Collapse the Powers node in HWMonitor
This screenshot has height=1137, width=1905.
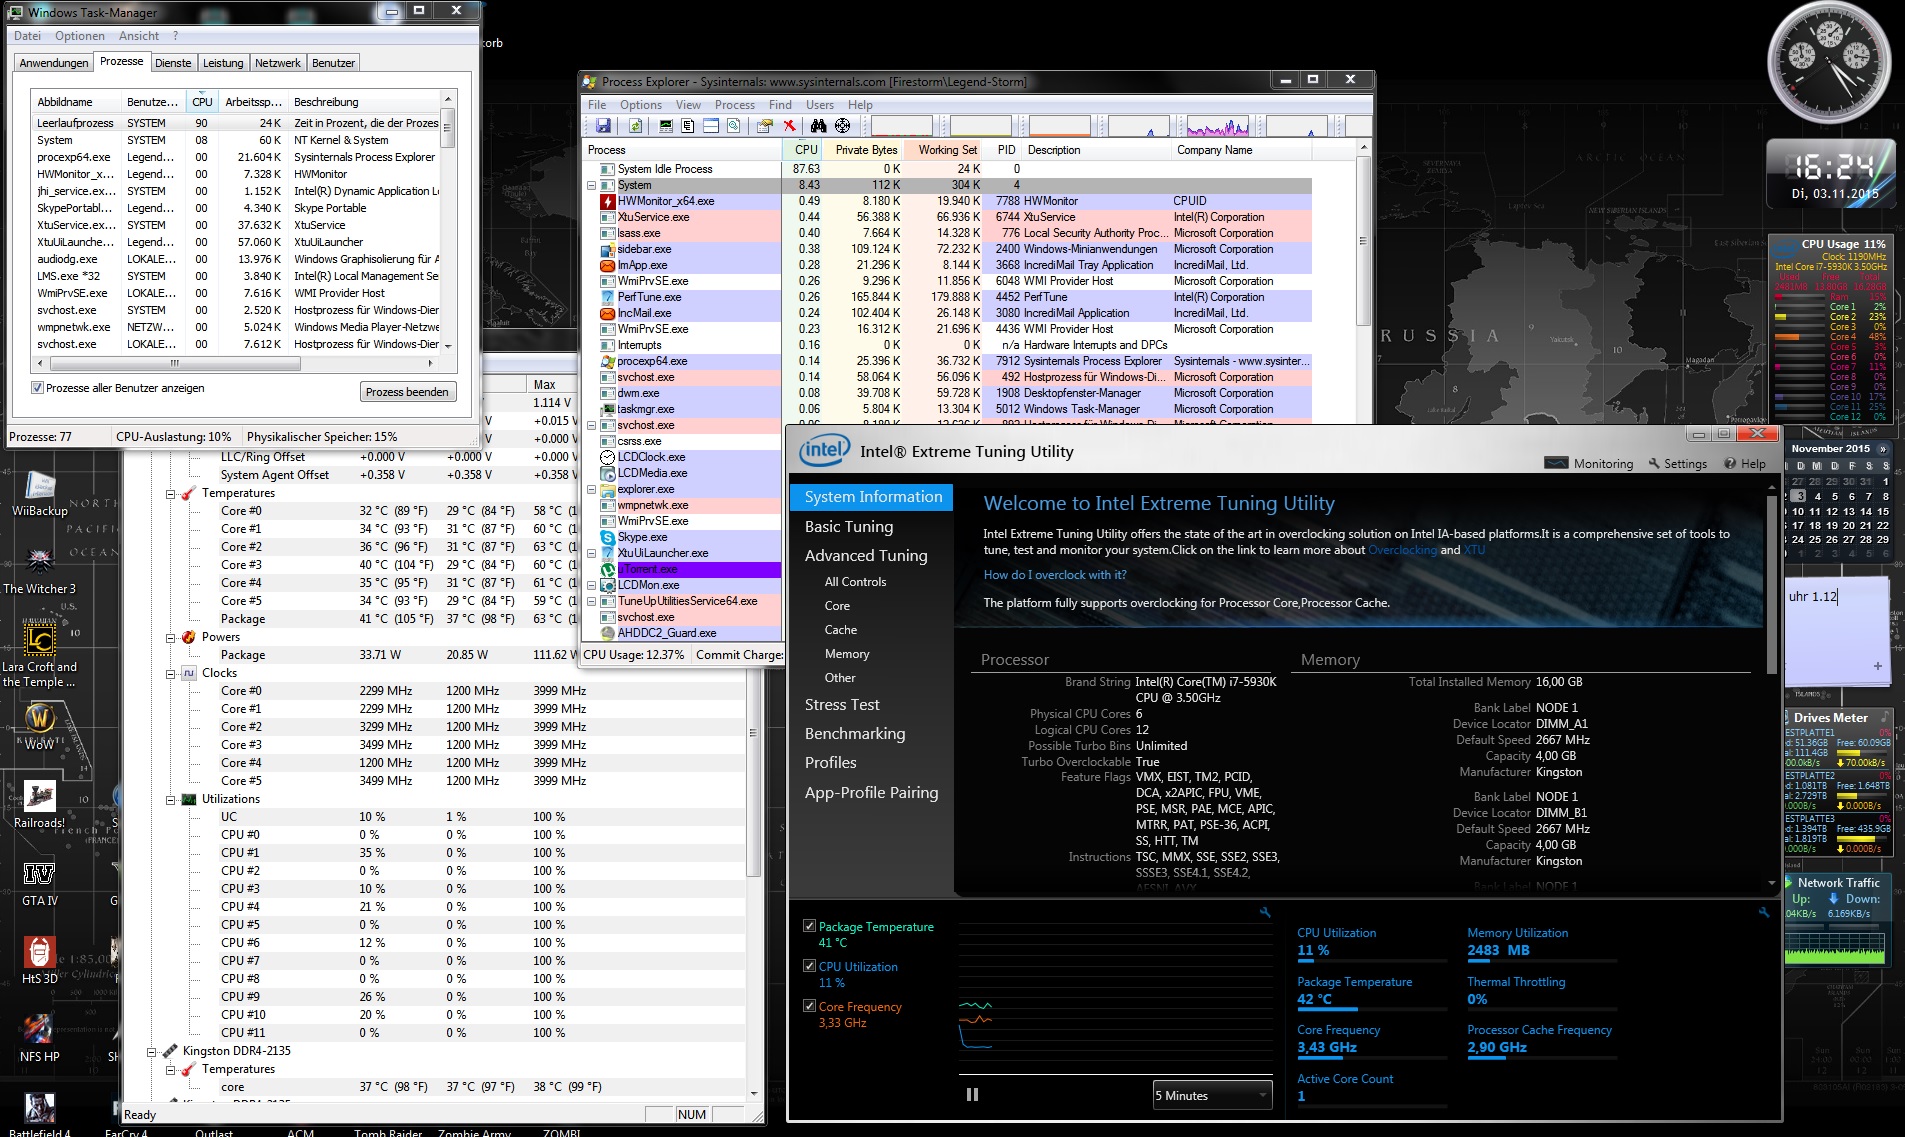click(x=171, y=637)
